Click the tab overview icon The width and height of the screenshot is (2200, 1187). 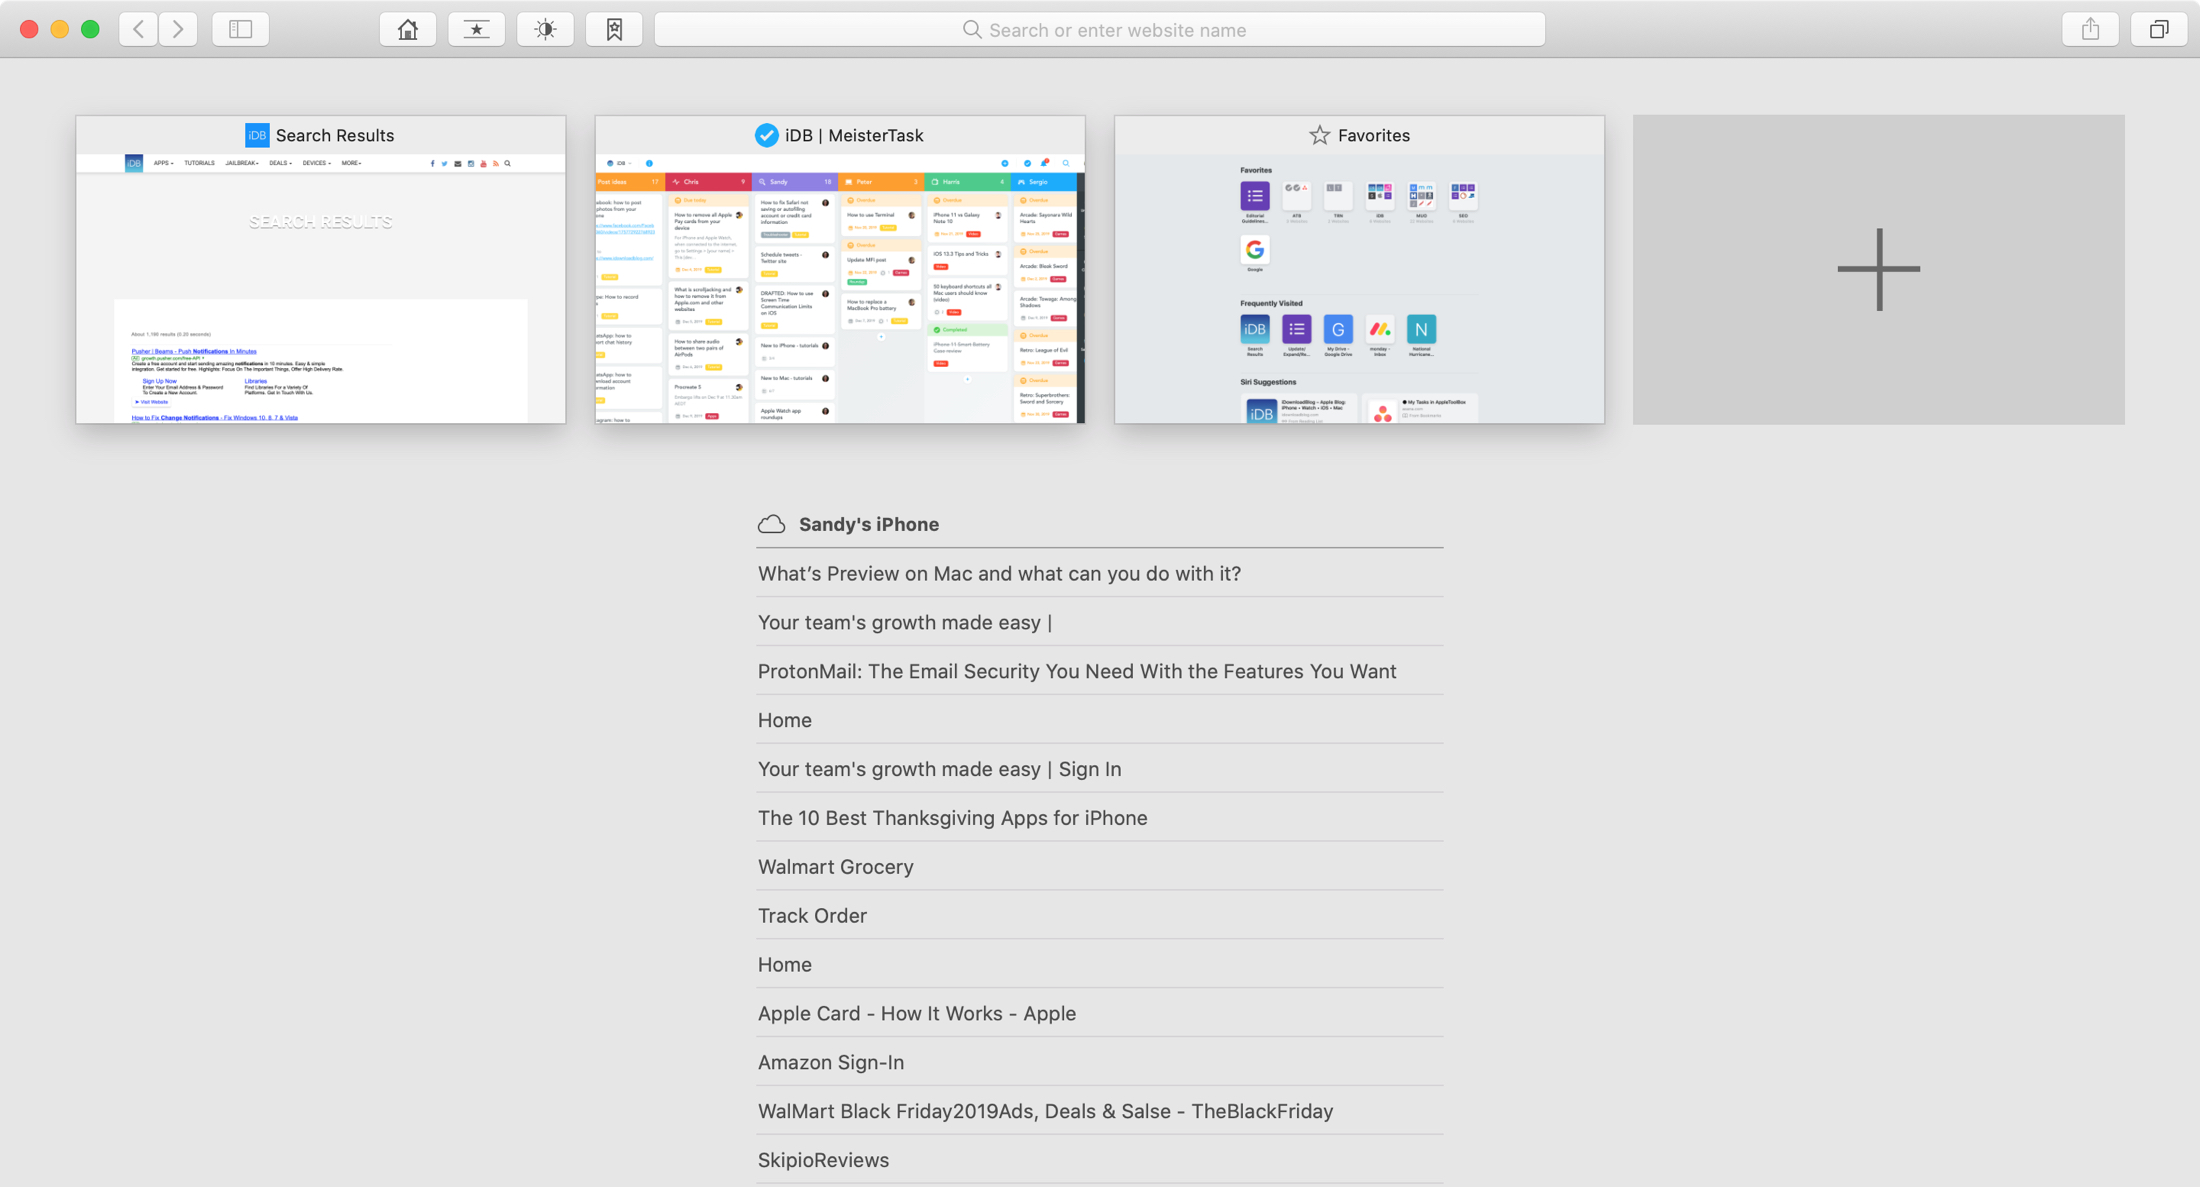coord(2159,29)
